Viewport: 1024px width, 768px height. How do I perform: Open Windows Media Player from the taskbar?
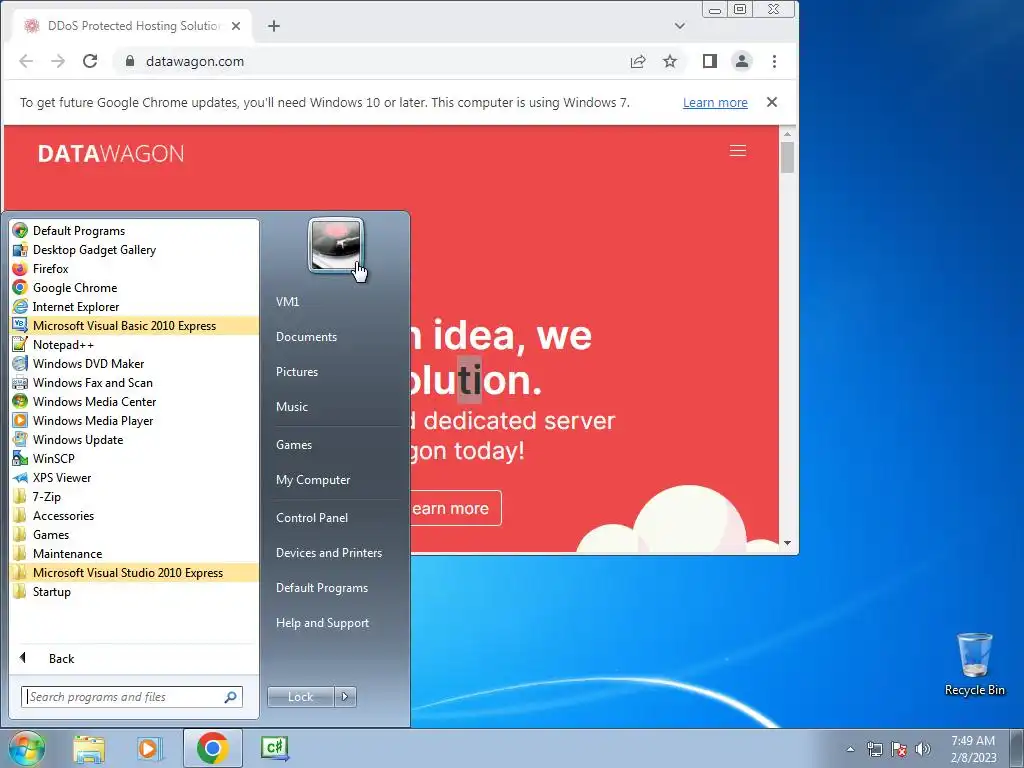point(150,748)
